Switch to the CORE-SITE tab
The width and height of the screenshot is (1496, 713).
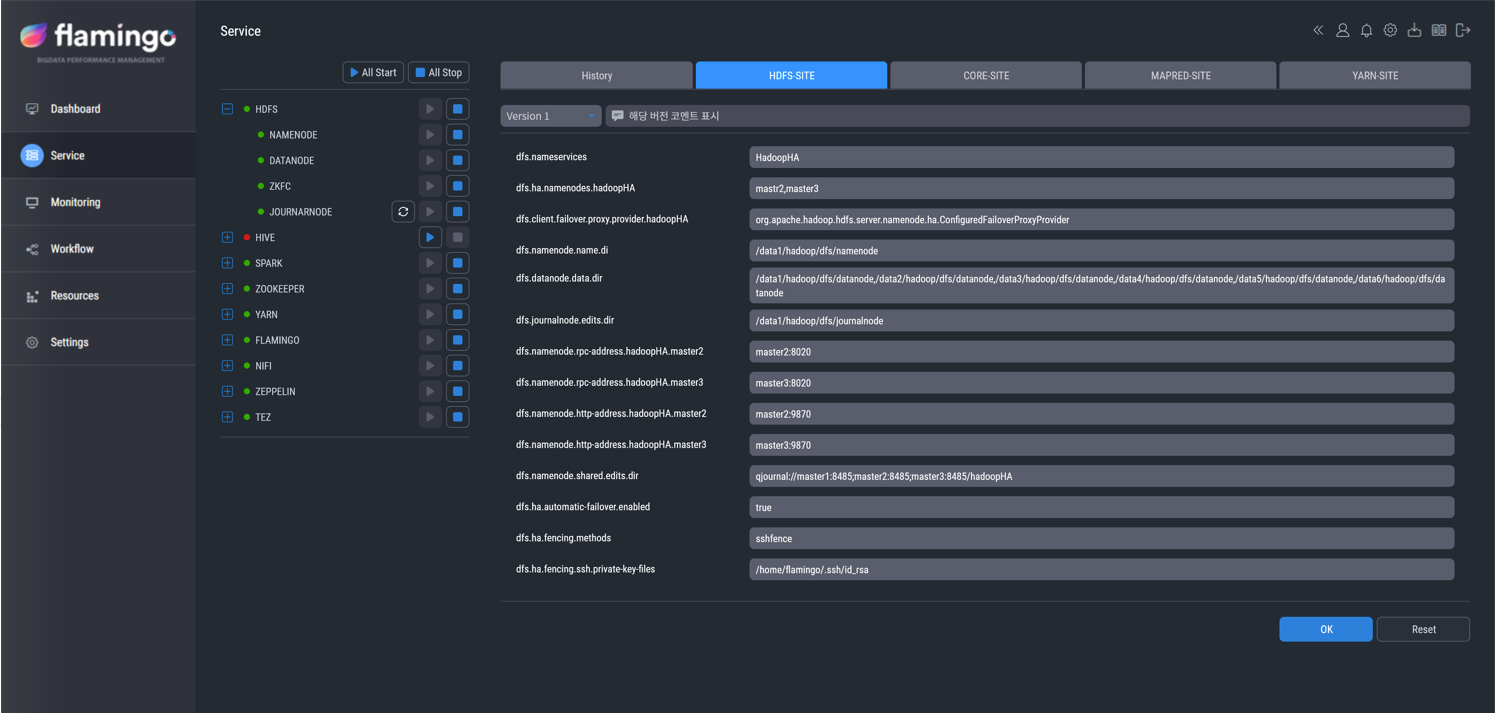click(986, 75)
